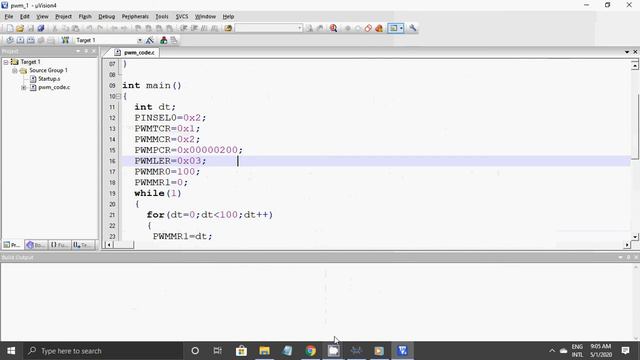Click the Indent selection icon

click(x=184, y=28)
